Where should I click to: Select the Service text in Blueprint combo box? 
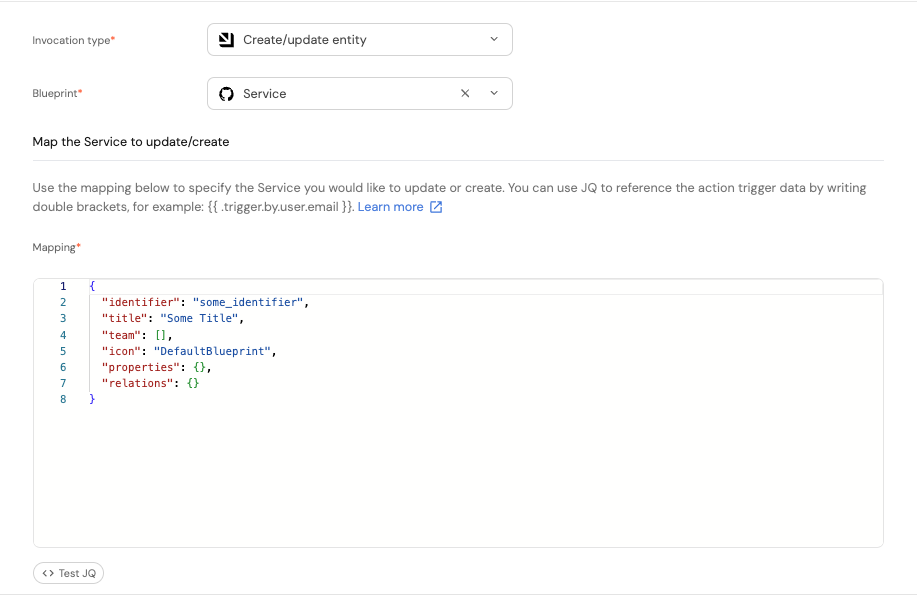tap(264, 94)
